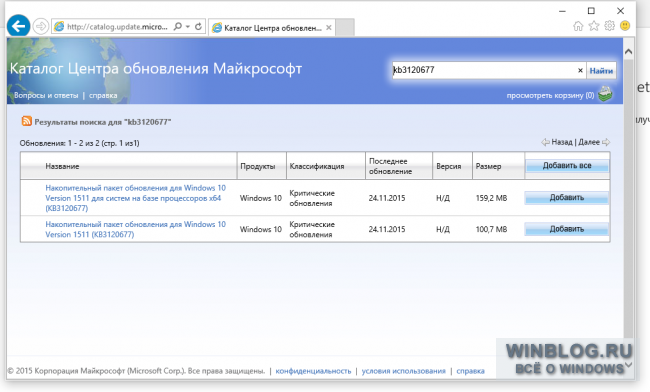
Task: Click the basket icon next to корзину
Action: [605, 94]
